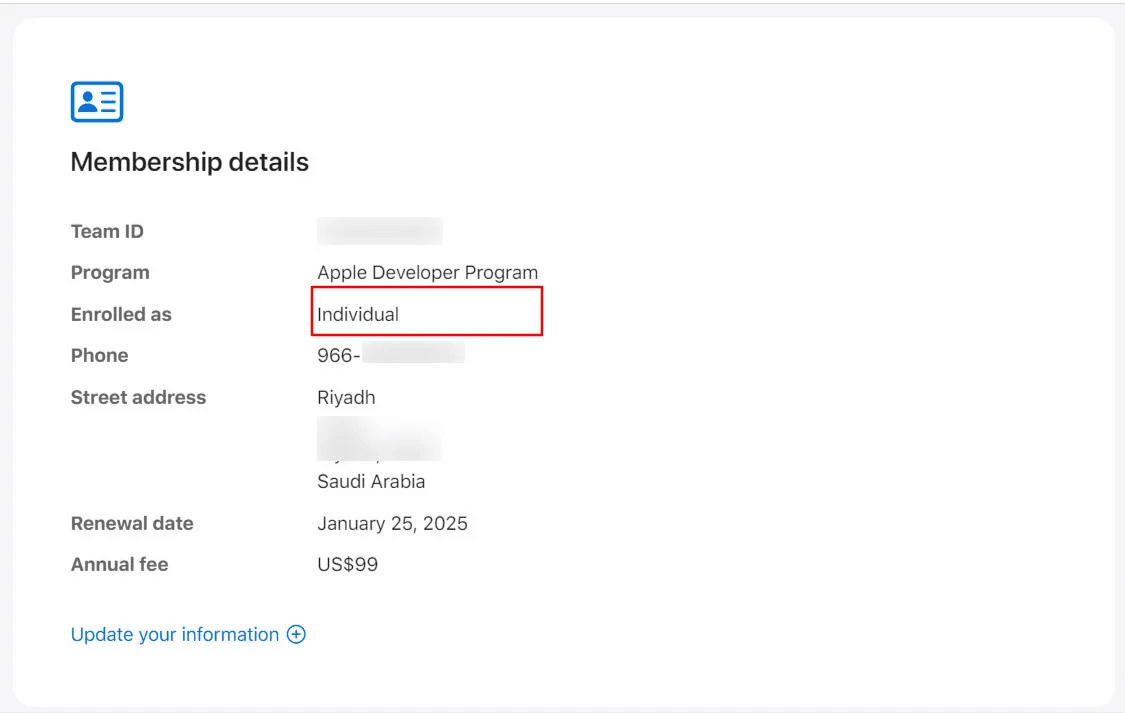Screen dimensions: 1125x713
Task: Click the Membership details heading
Action: [189, 162]
